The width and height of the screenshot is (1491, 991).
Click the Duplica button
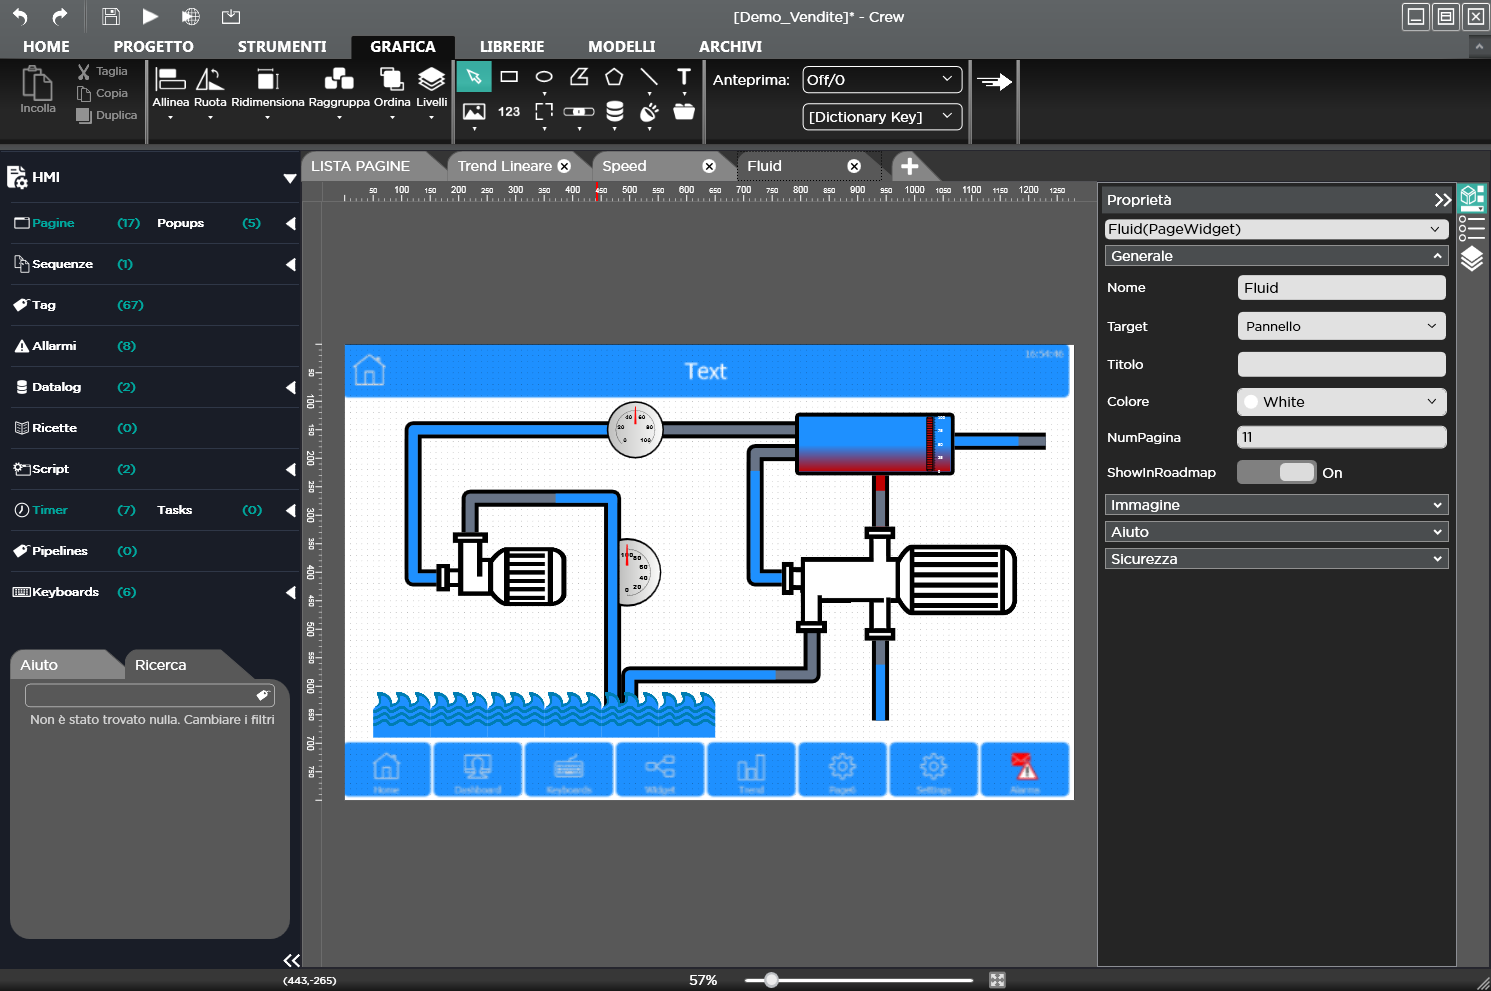(x=107, y=115)
